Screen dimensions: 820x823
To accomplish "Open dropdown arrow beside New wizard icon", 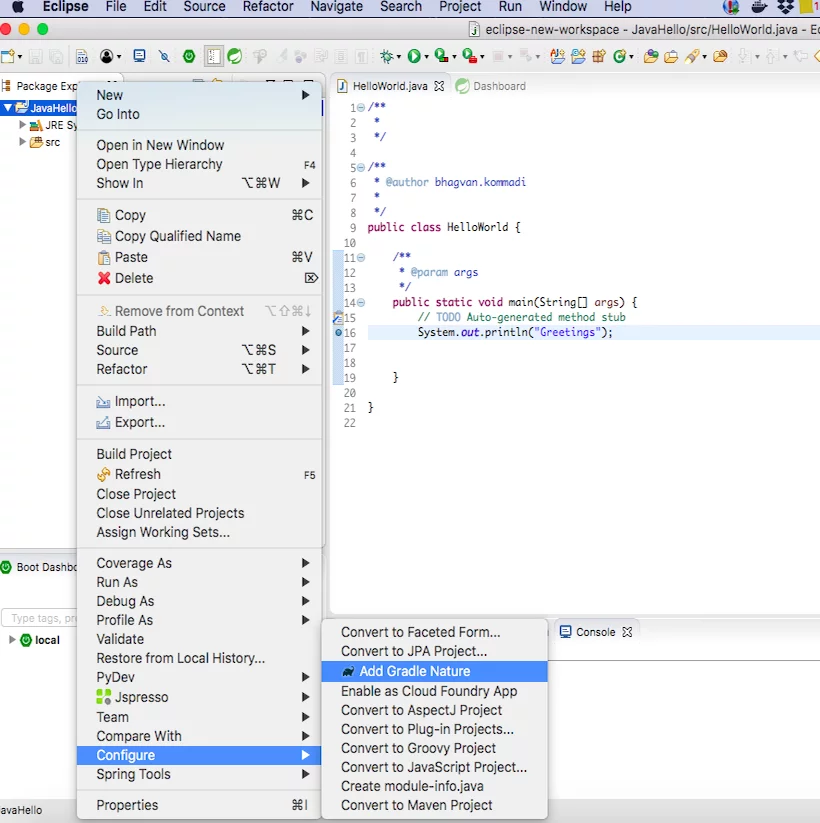I will coord(19,57).
